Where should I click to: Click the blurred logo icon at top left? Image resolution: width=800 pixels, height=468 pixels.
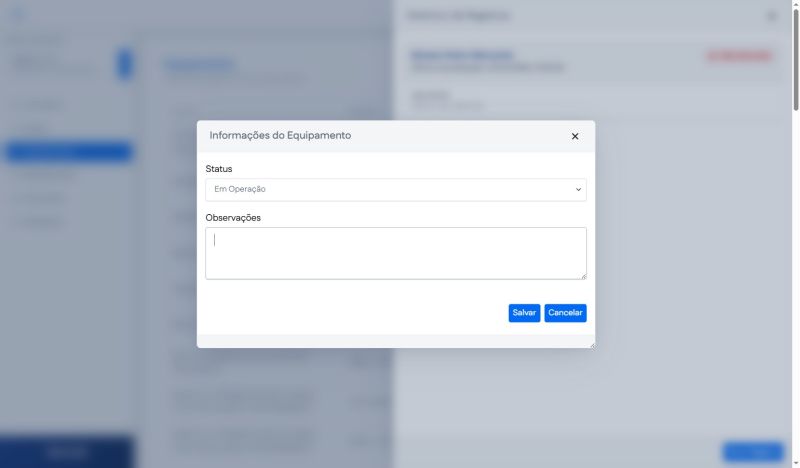18,14
